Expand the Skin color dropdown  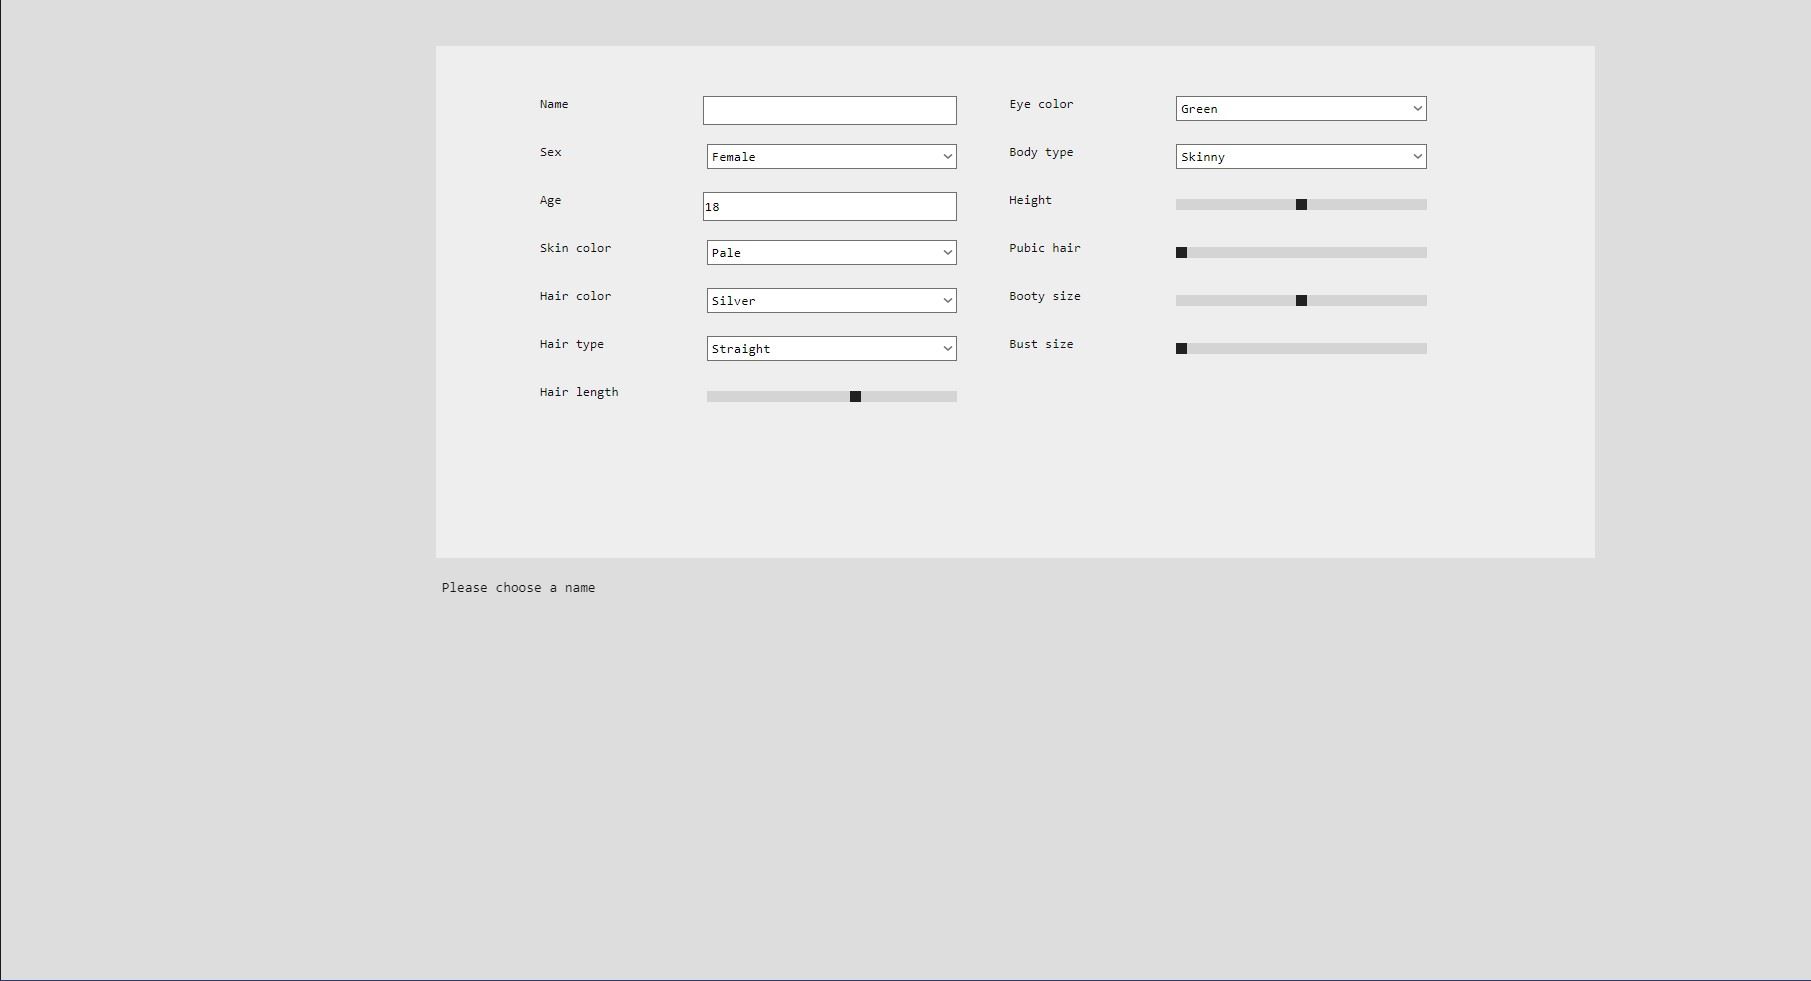pyautogui.click(x=831, y=252)
